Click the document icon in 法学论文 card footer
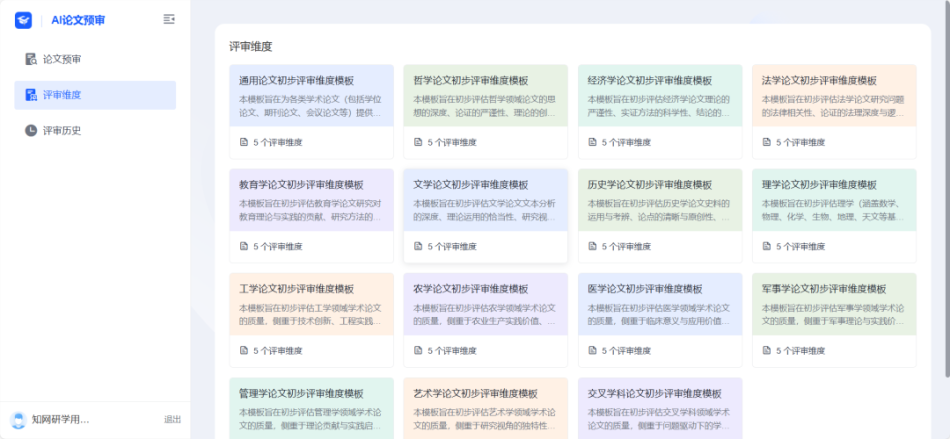The width and height of the screenshot is (950, 439). 767,142
